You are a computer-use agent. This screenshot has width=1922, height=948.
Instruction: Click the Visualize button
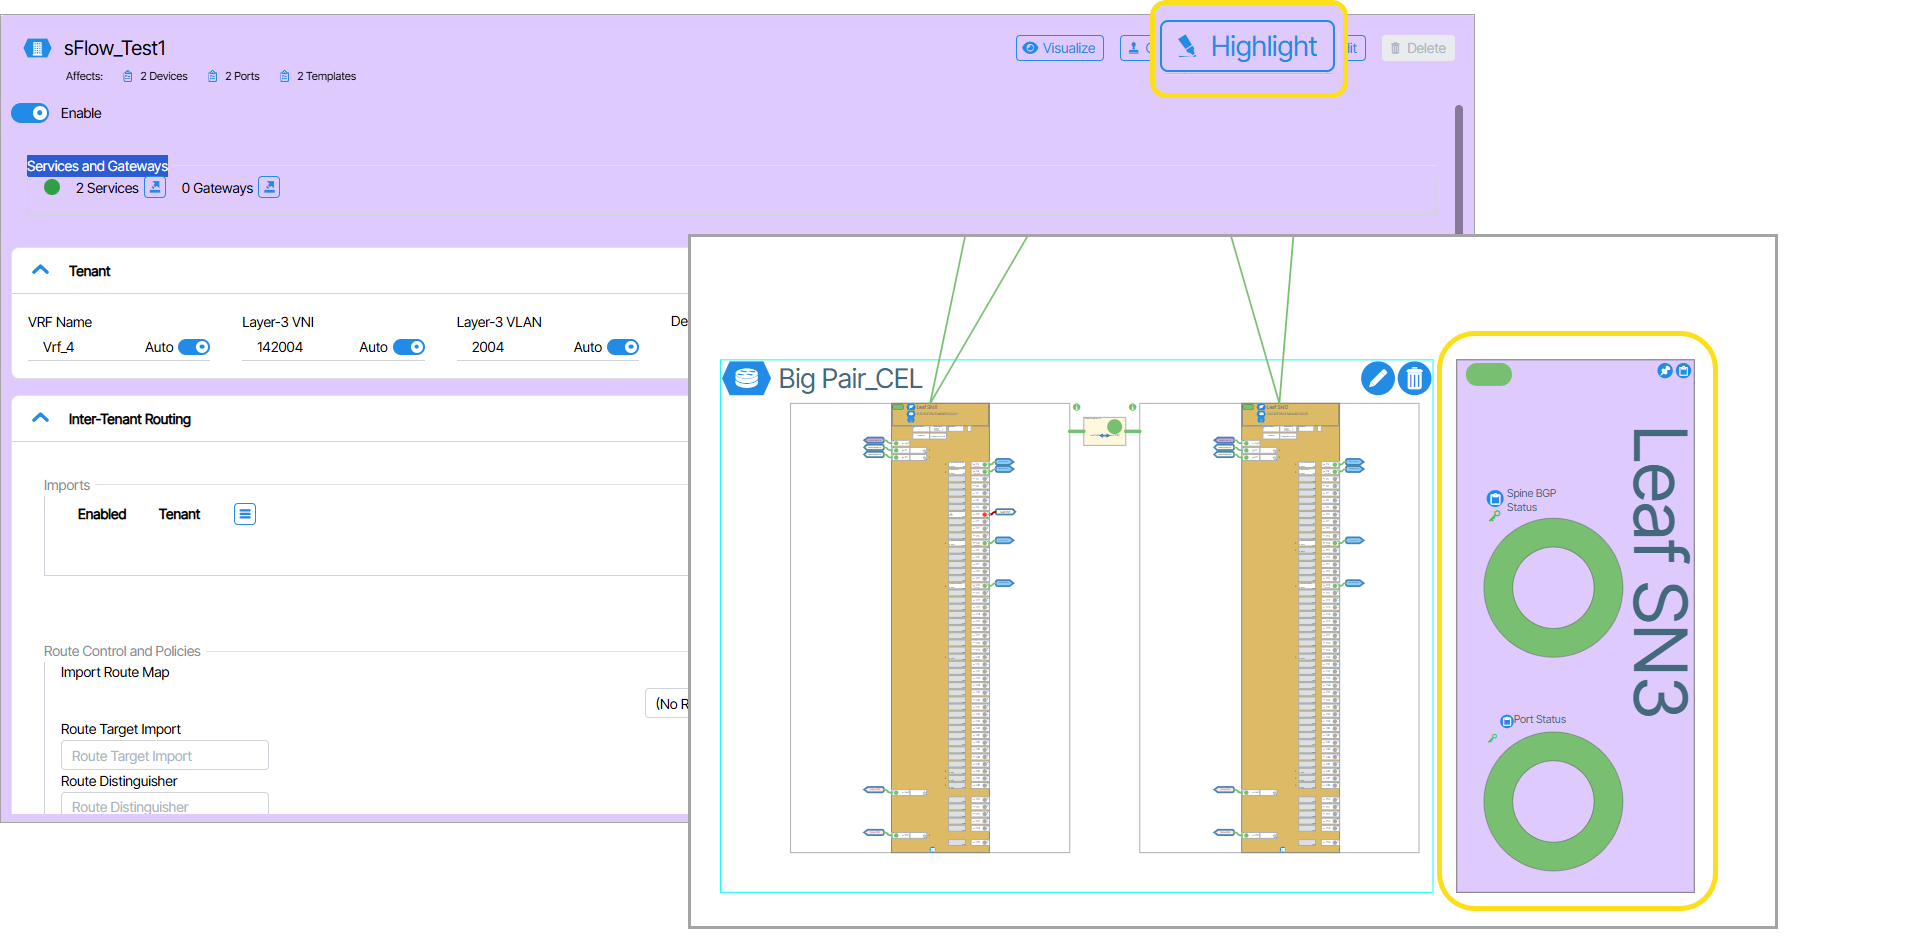click(x=1059, y=48)
